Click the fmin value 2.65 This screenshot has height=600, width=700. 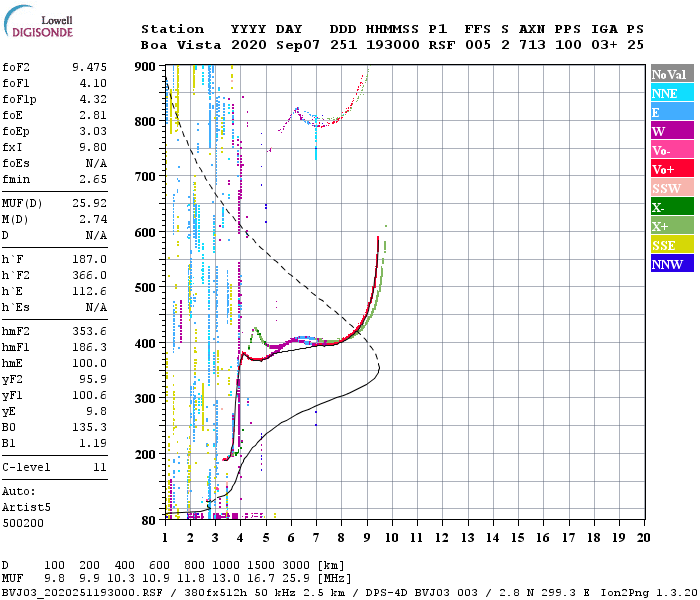coord(93,179)
